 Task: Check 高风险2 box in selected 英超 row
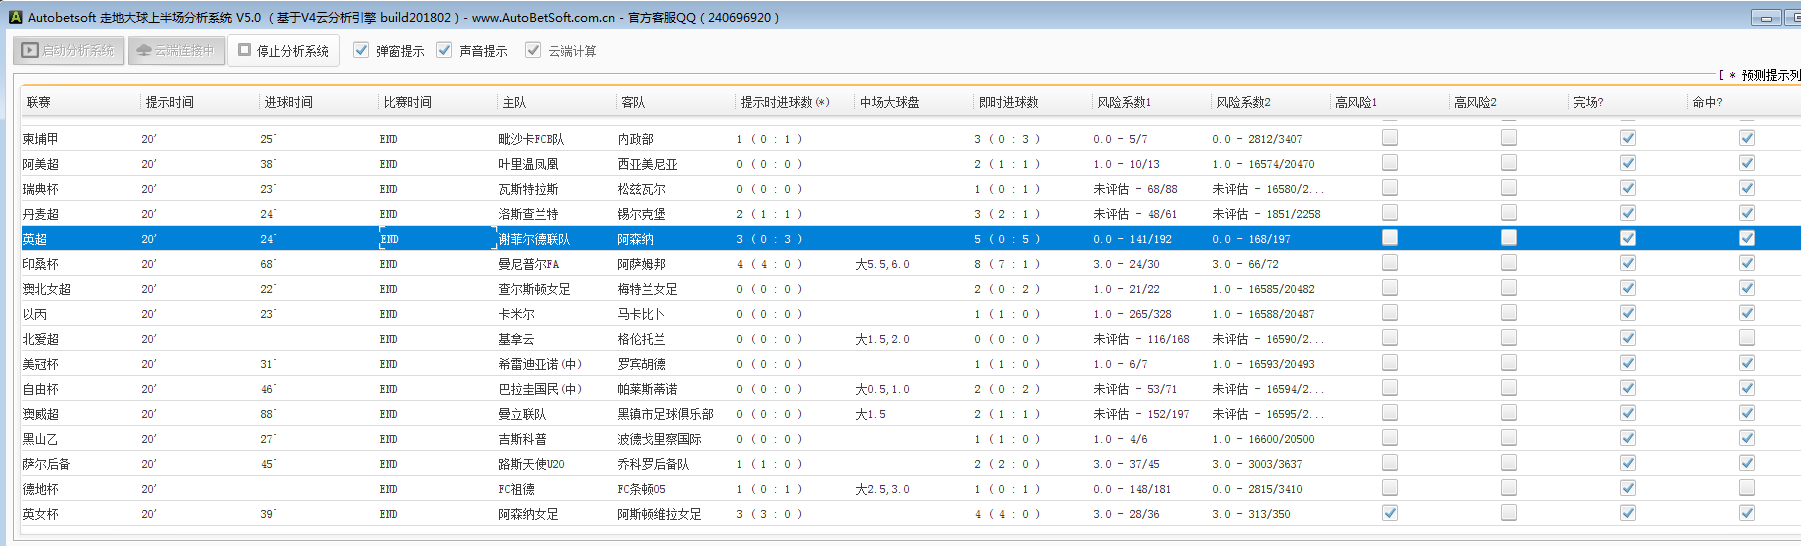point(1509,238)
